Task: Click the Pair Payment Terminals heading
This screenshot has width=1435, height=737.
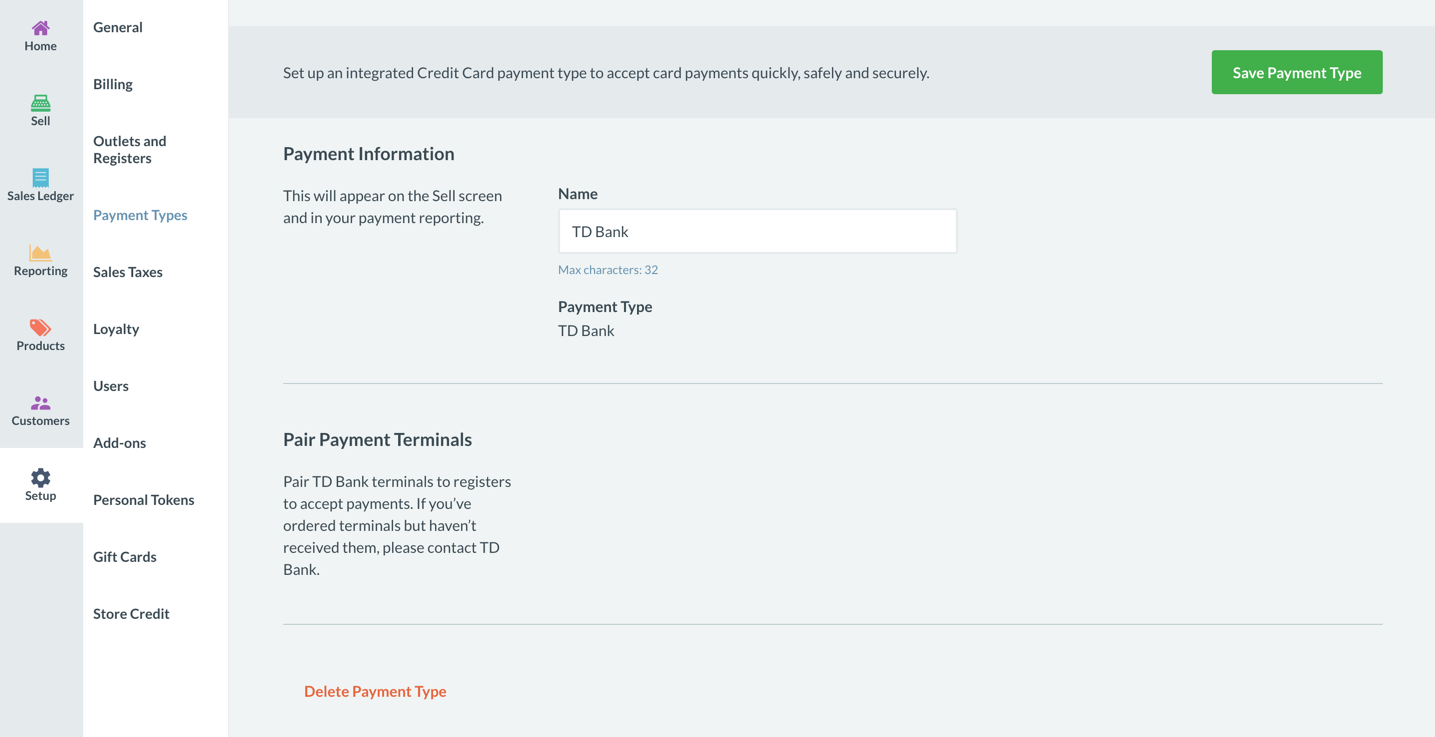Action: click(x=378, y=440)
